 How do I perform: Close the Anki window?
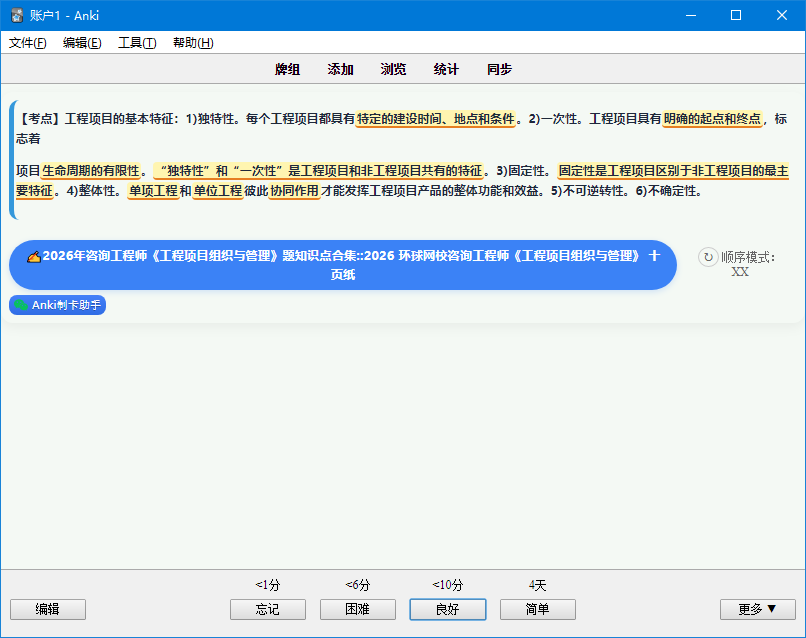tap(782, 15)
